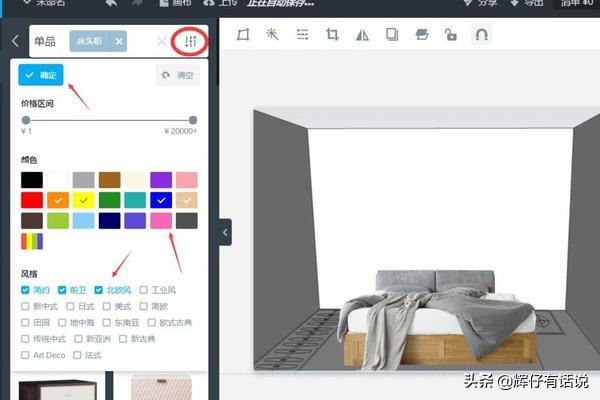
Task: Uncheck the 简约 style checkbox
Action: tap(26, 290)
